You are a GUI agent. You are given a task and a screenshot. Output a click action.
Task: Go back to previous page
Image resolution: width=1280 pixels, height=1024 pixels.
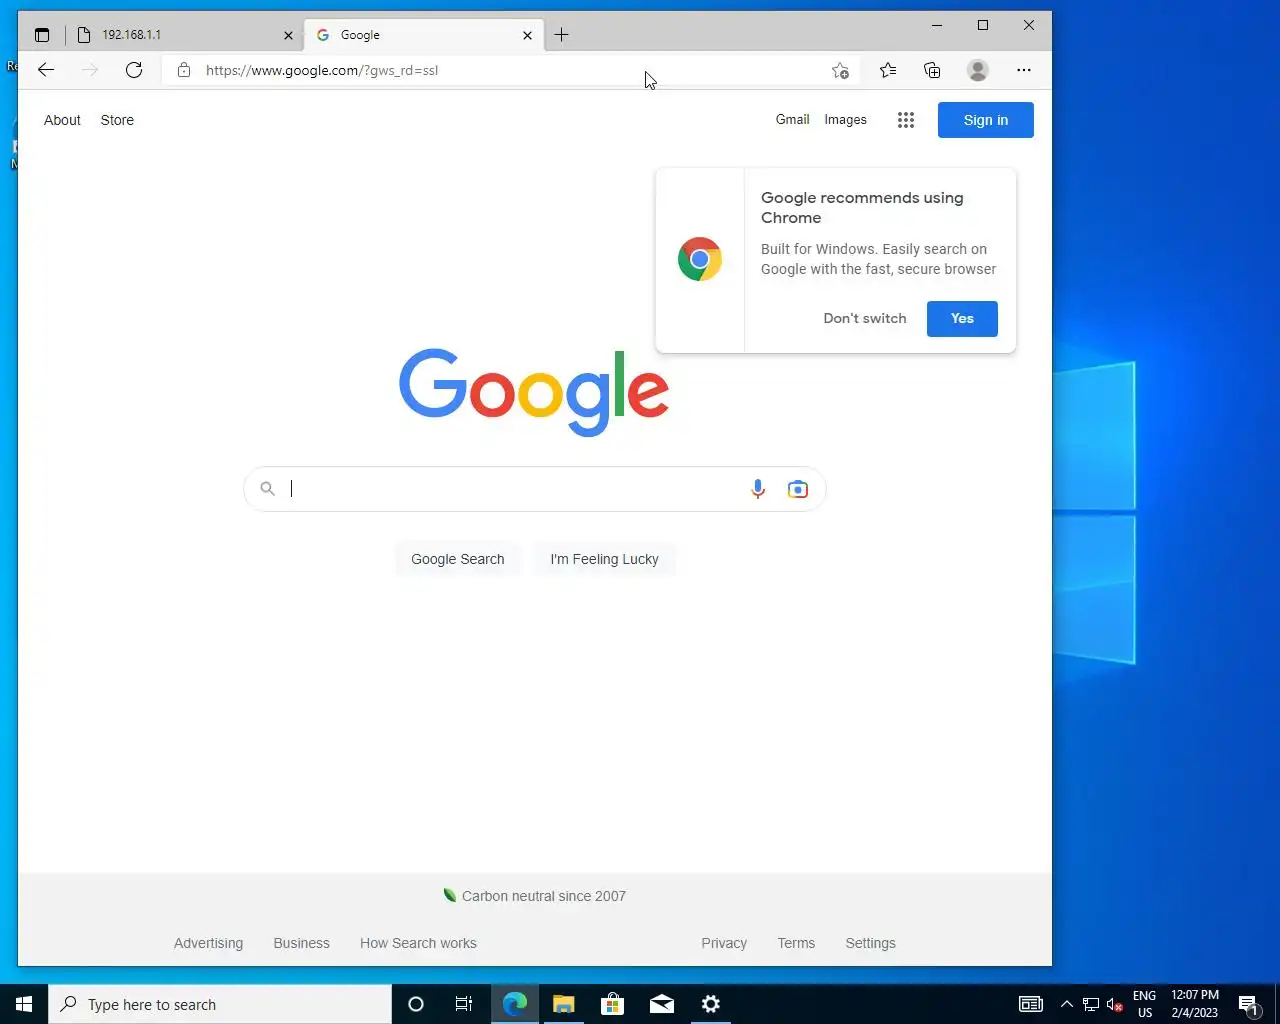click(x=46, y=70)
